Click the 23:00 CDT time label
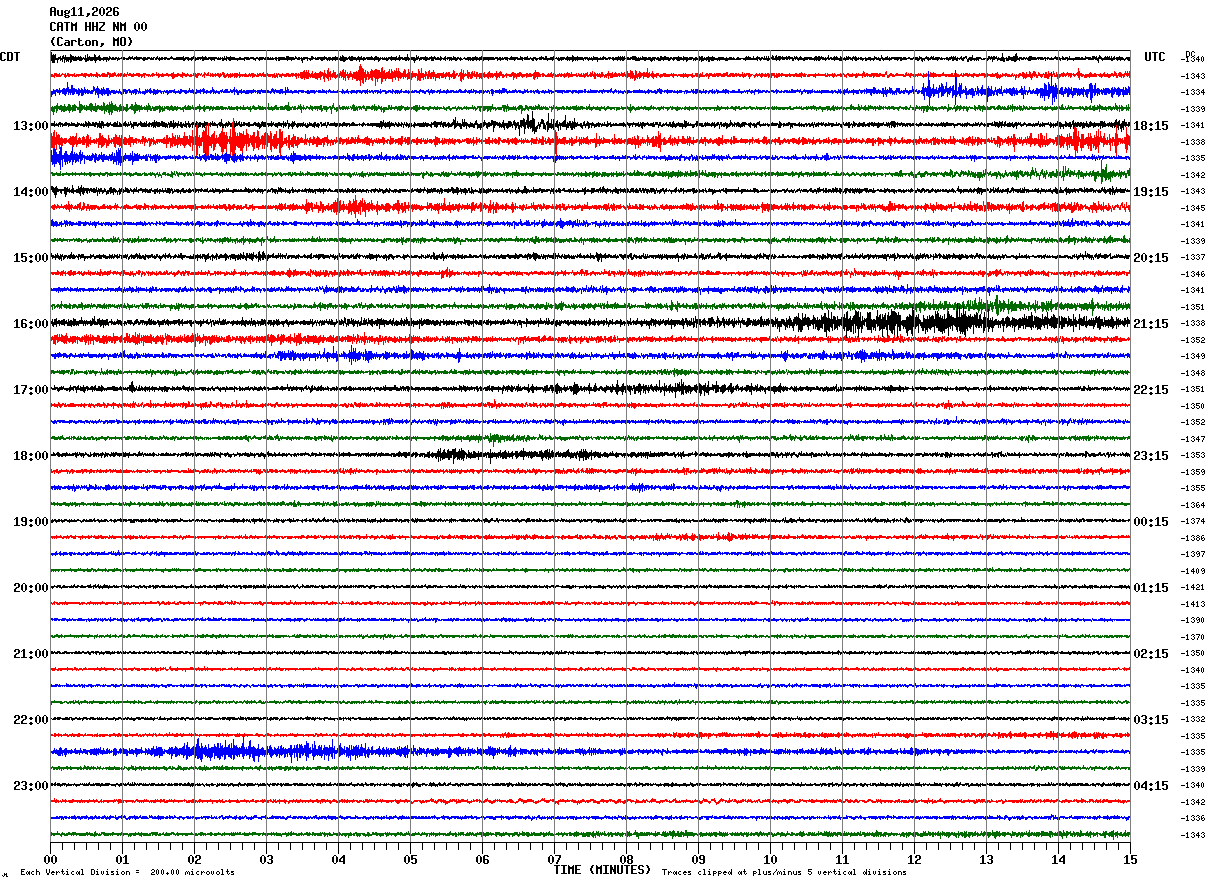 click(31, 785)
